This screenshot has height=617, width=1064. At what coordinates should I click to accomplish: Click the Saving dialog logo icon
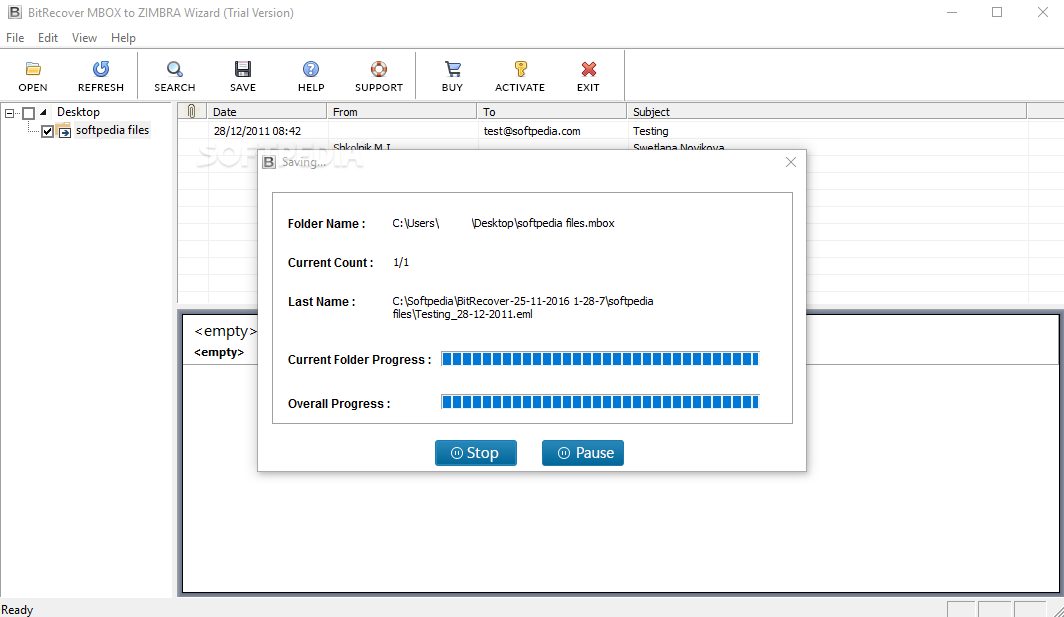[269, 162]
